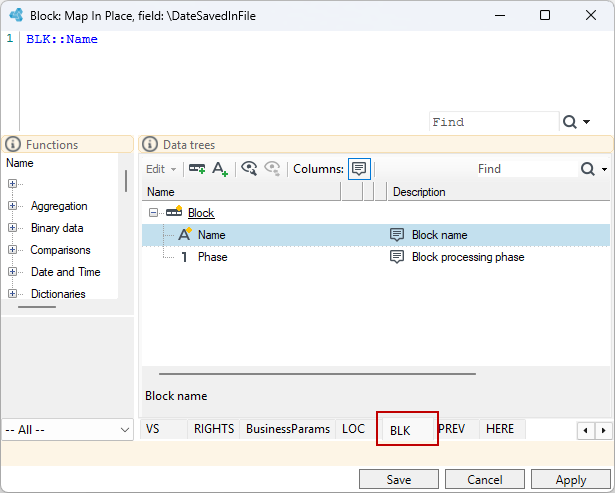The width and height of the screenshot is (615, 493).
Task: Open the '-- All --' category combo box
Action: (x=67, y=429)
